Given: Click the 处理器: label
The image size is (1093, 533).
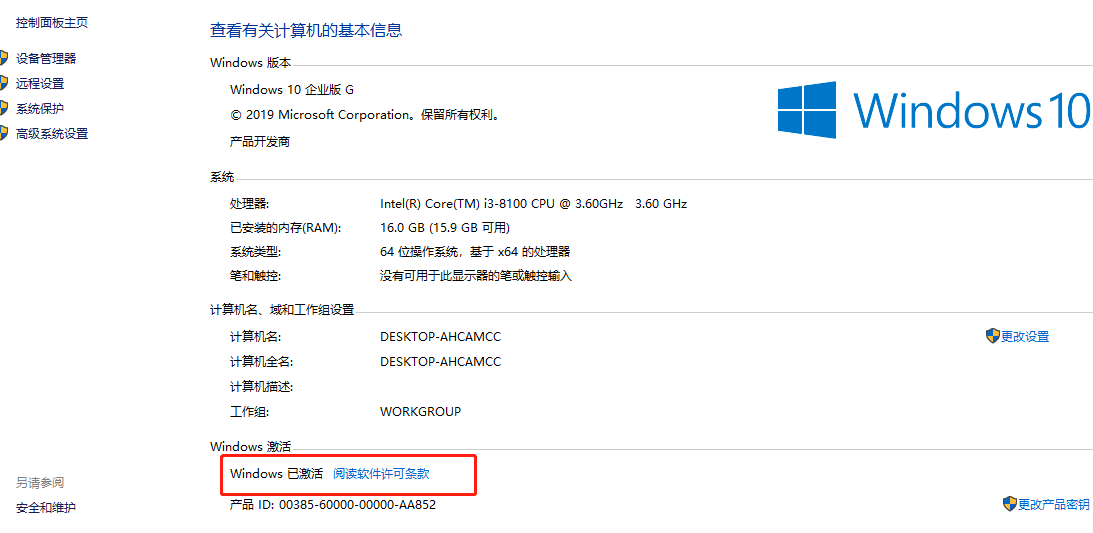Looking at the screenshot, I should pos(250,204).
